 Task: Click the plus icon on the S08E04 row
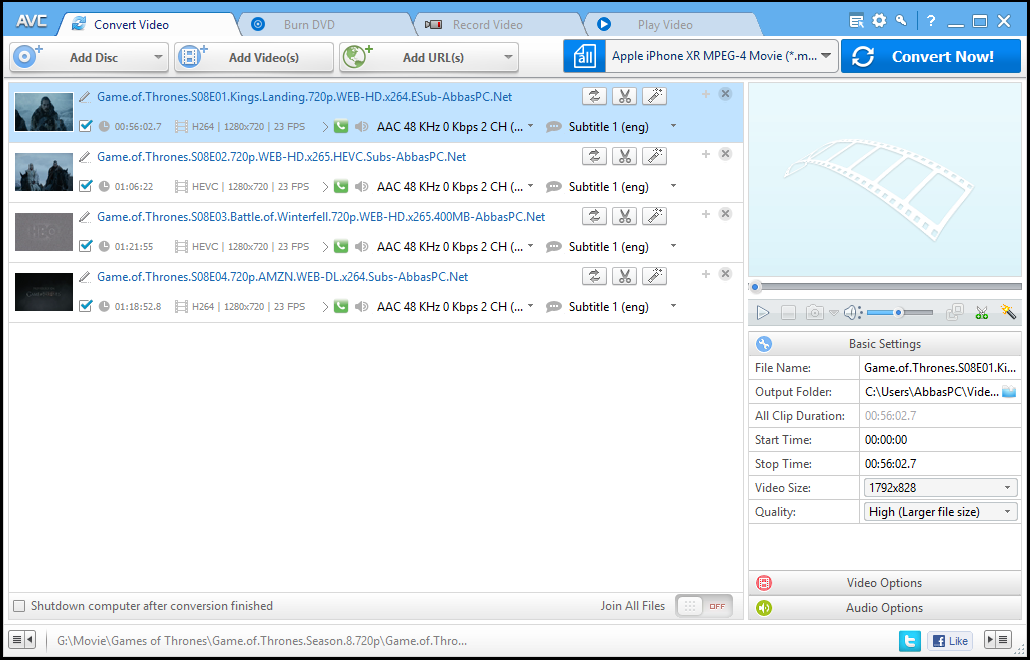coord(706,274)
